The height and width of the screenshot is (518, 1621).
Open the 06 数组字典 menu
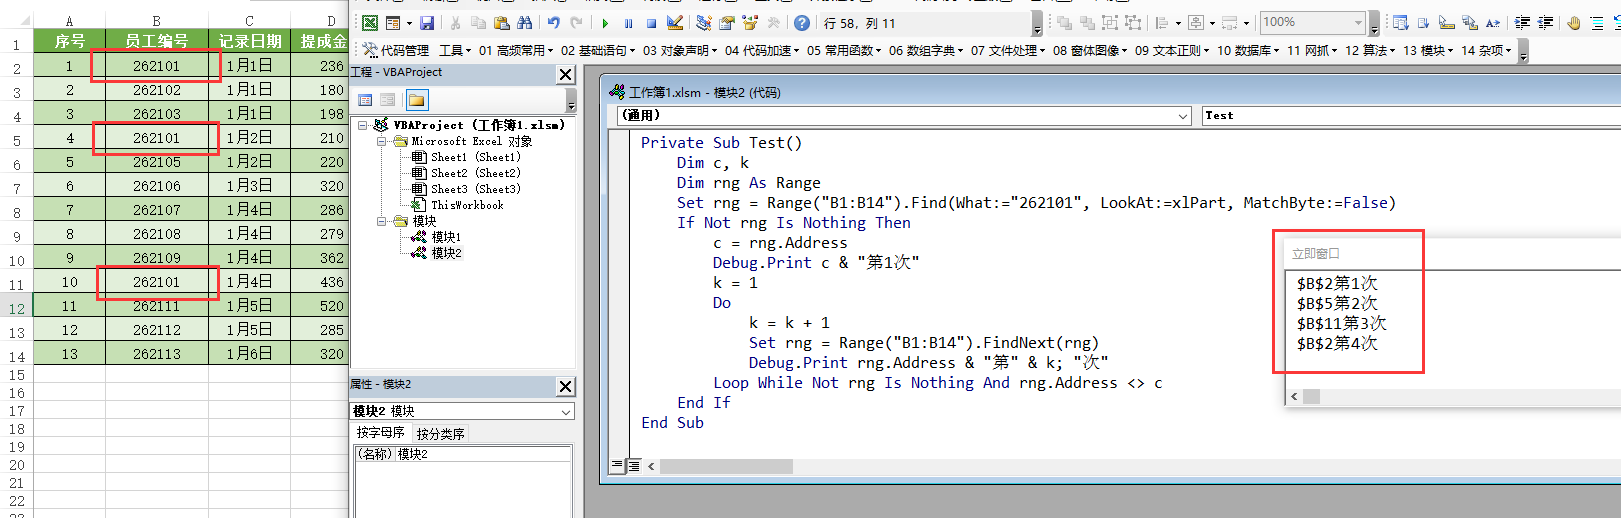click(925, 50)
